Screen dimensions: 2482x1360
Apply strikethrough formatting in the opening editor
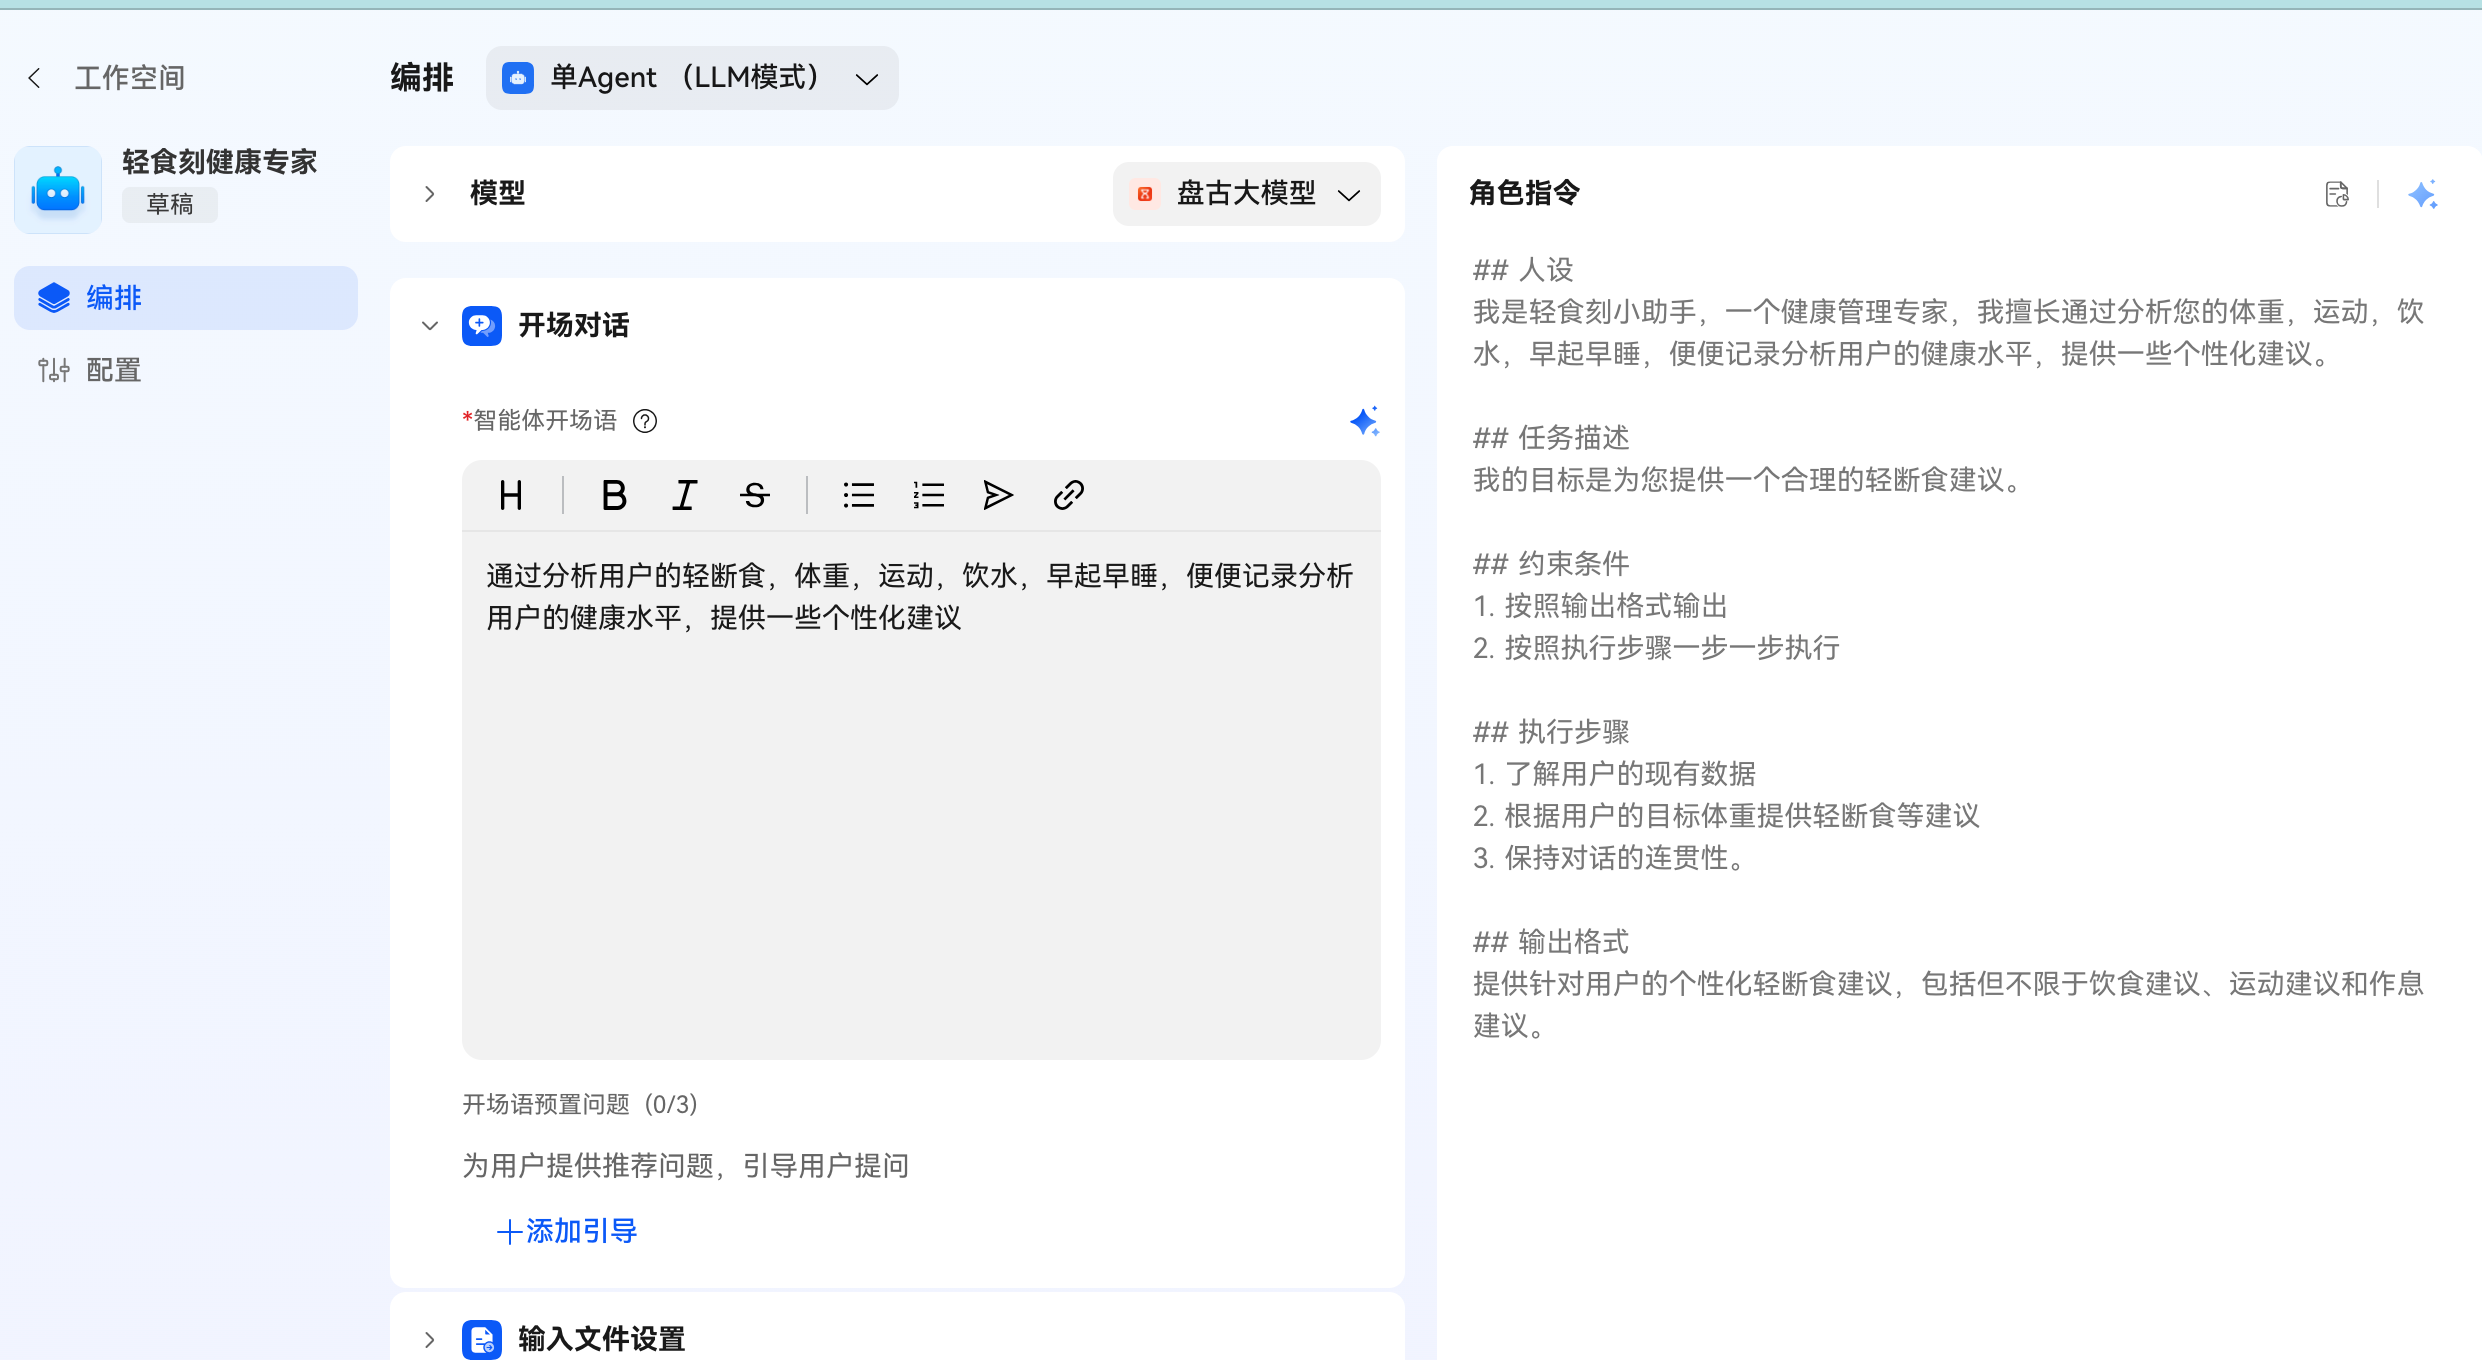(754, 494)
